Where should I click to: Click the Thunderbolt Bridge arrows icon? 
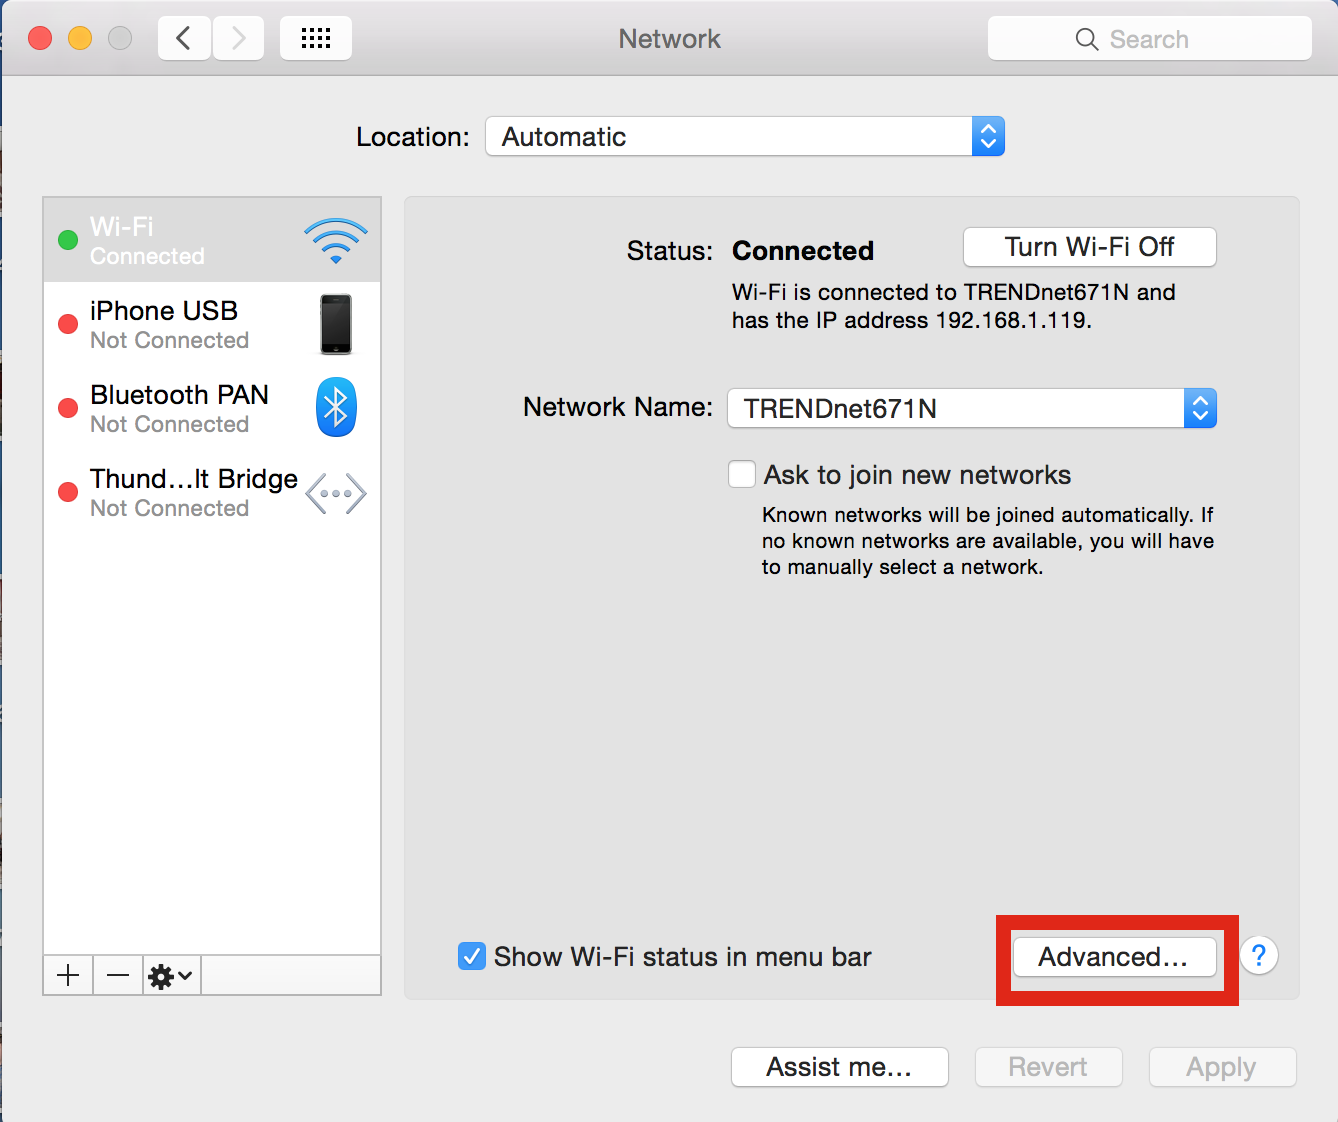tap(336, 493)
